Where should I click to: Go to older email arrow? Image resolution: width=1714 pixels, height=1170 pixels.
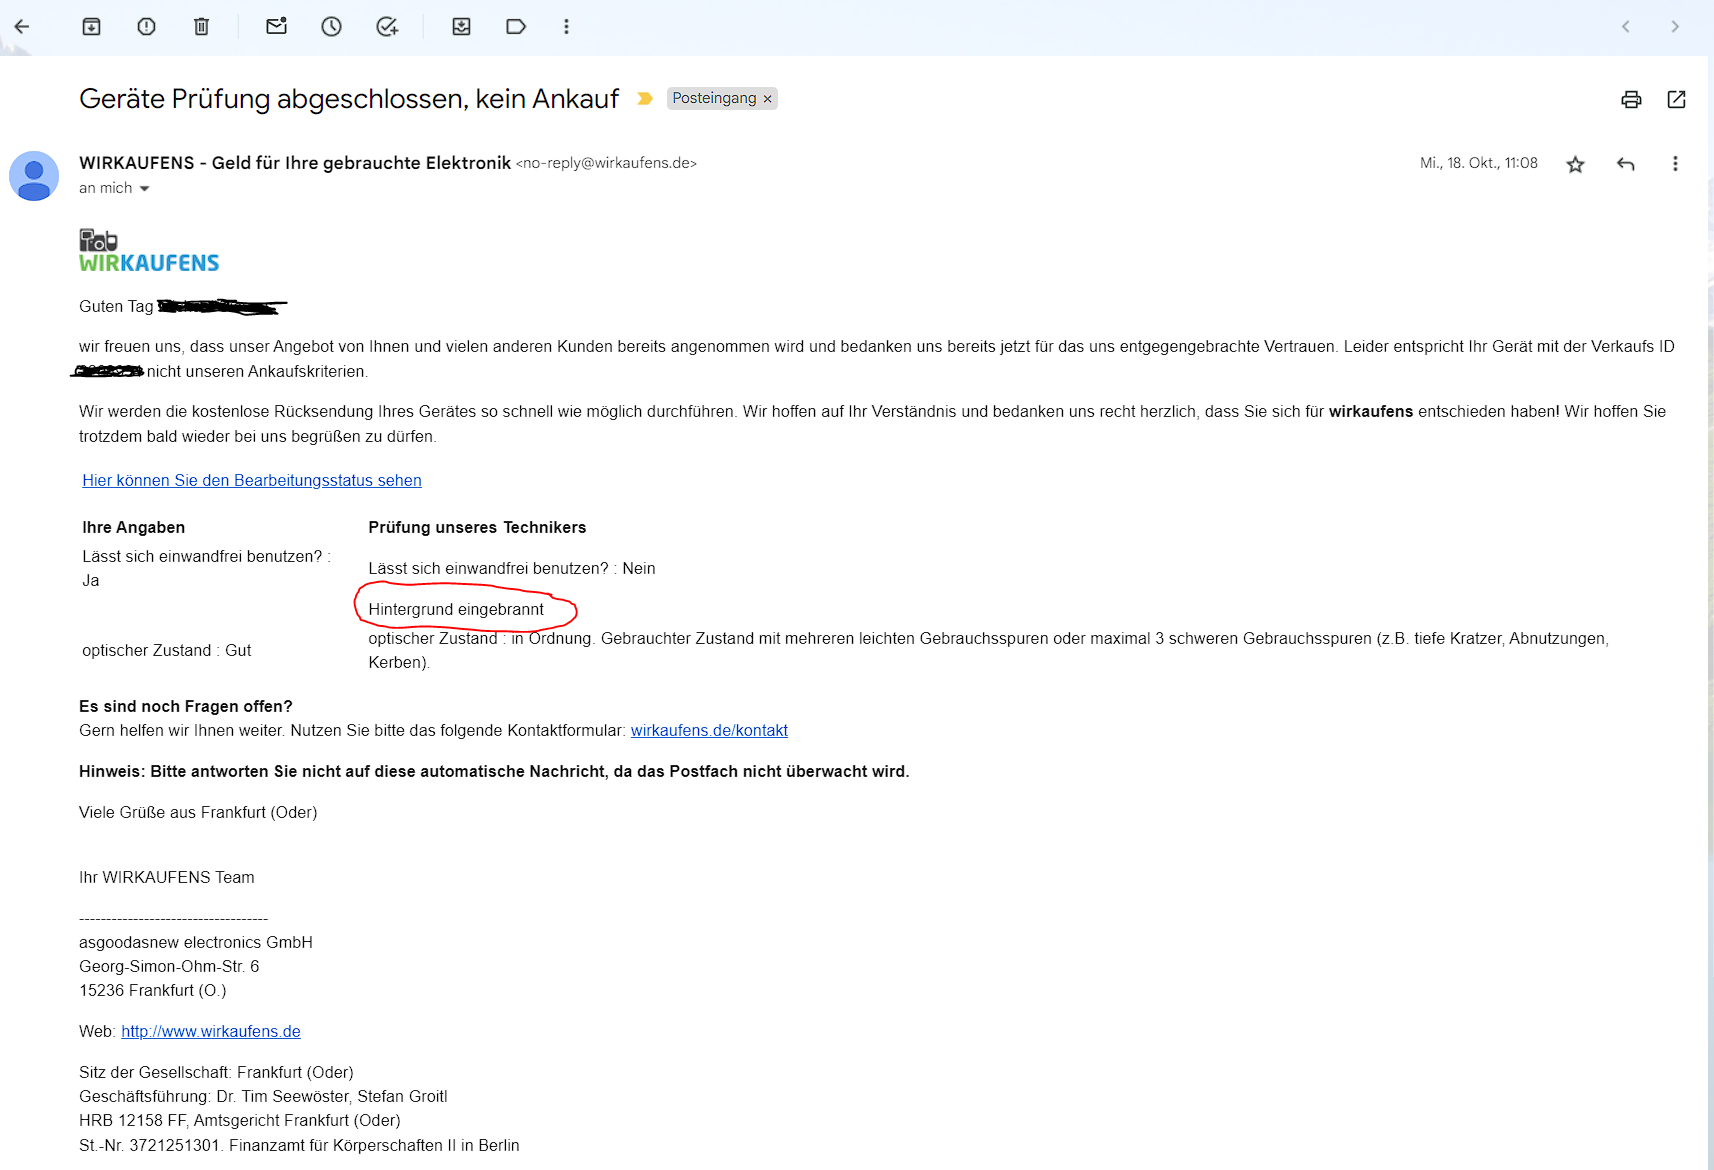(x=1675, y=27)
